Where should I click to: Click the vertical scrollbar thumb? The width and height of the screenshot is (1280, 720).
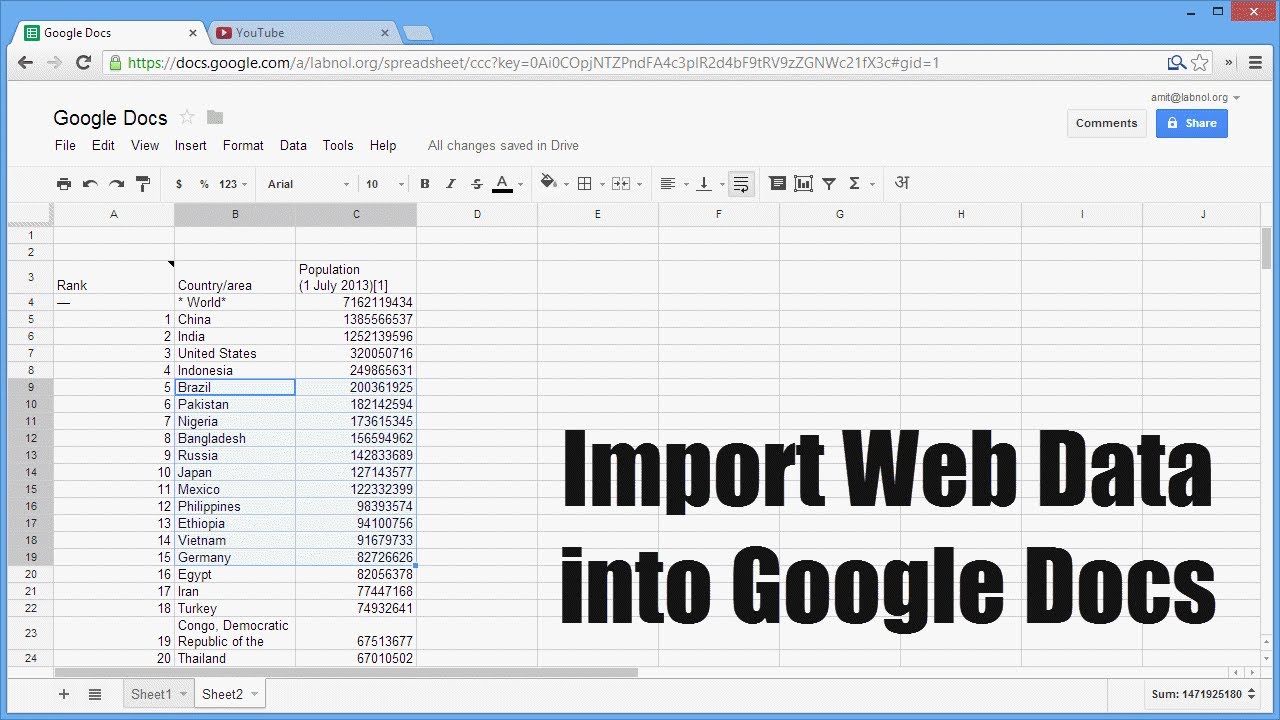[x=1266, y=248]
